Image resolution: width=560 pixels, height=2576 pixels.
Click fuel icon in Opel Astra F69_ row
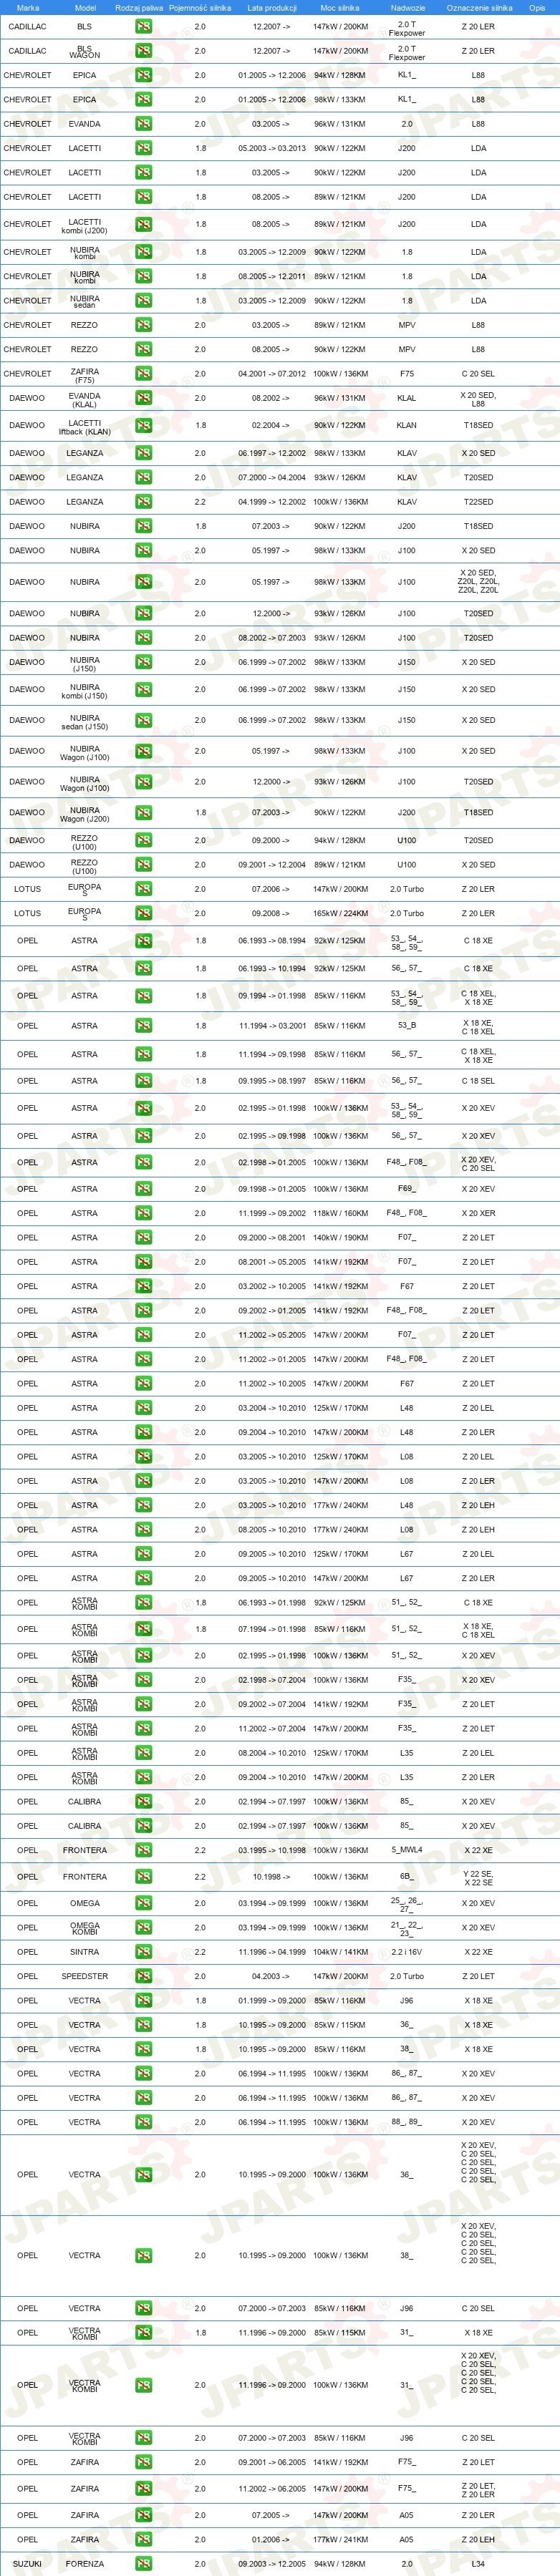144,1189
